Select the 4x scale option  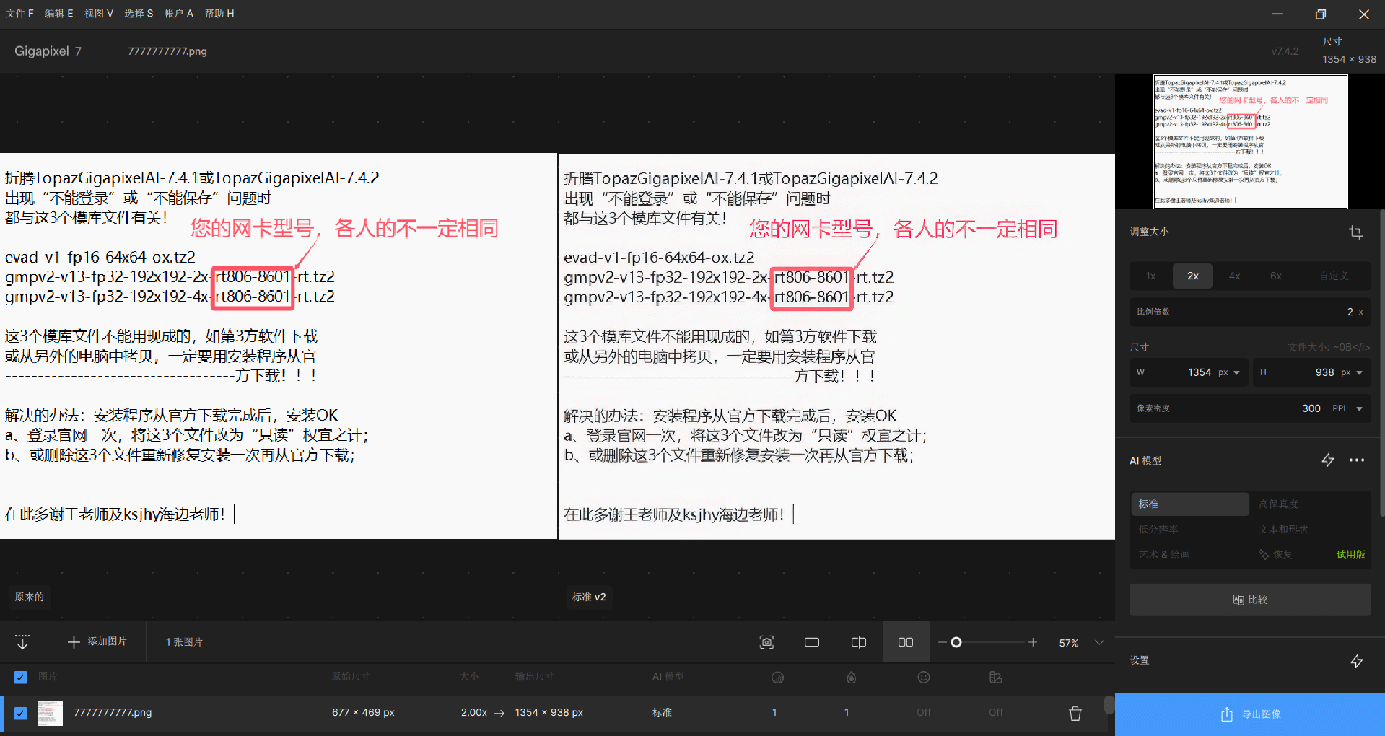click(x=1234, y=275)
